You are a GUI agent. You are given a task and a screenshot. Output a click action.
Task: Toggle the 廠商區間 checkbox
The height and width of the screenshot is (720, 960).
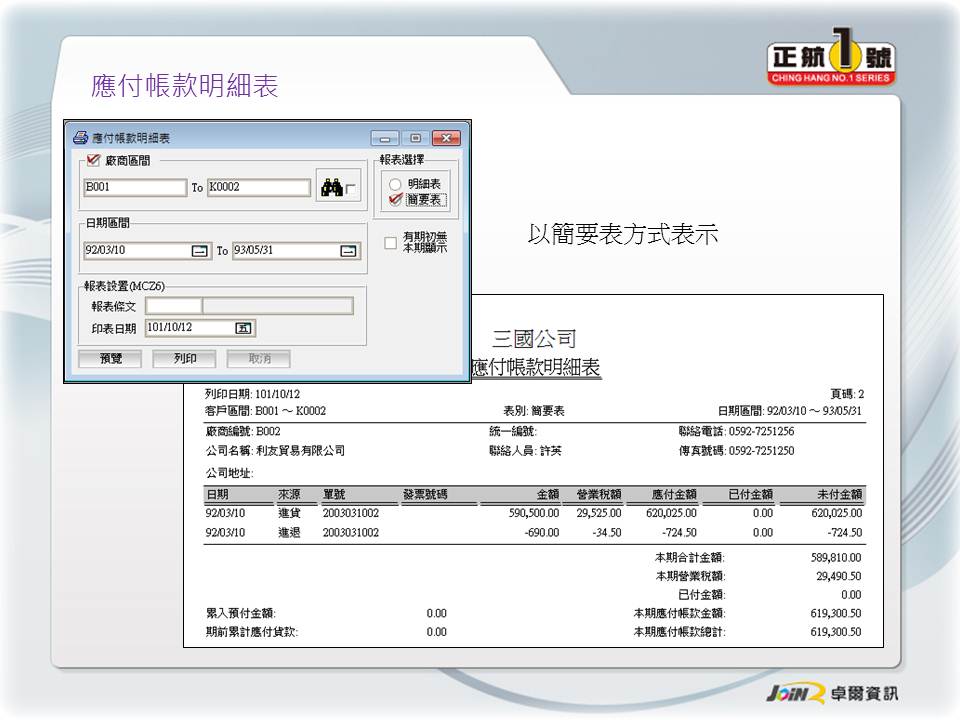coord(94,160)
